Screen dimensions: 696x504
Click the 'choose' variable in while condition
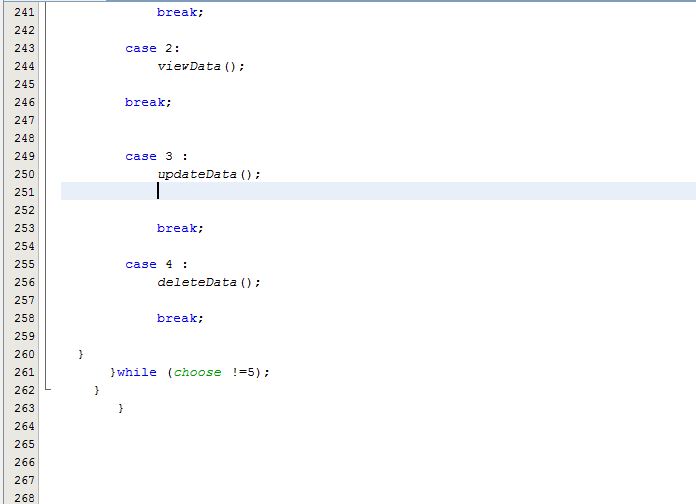tap(197, 372)
